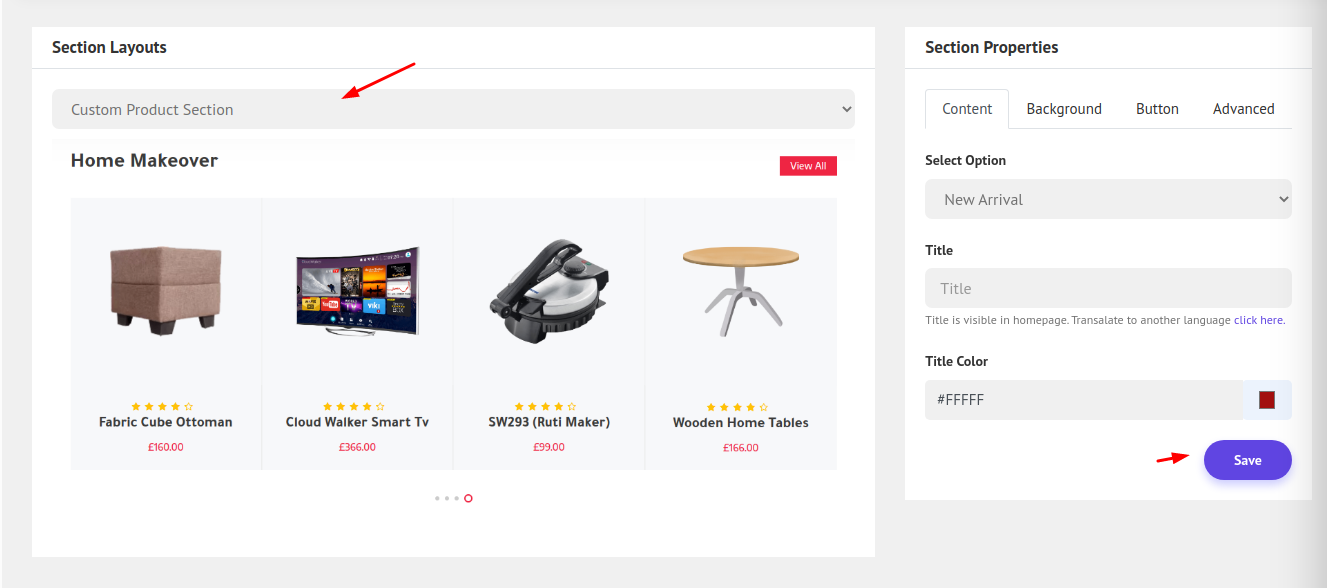The height and width of the screenshot is (588, 1327).
Task: Click the Wooden Home Tables product name
Action: coord(740,422)
